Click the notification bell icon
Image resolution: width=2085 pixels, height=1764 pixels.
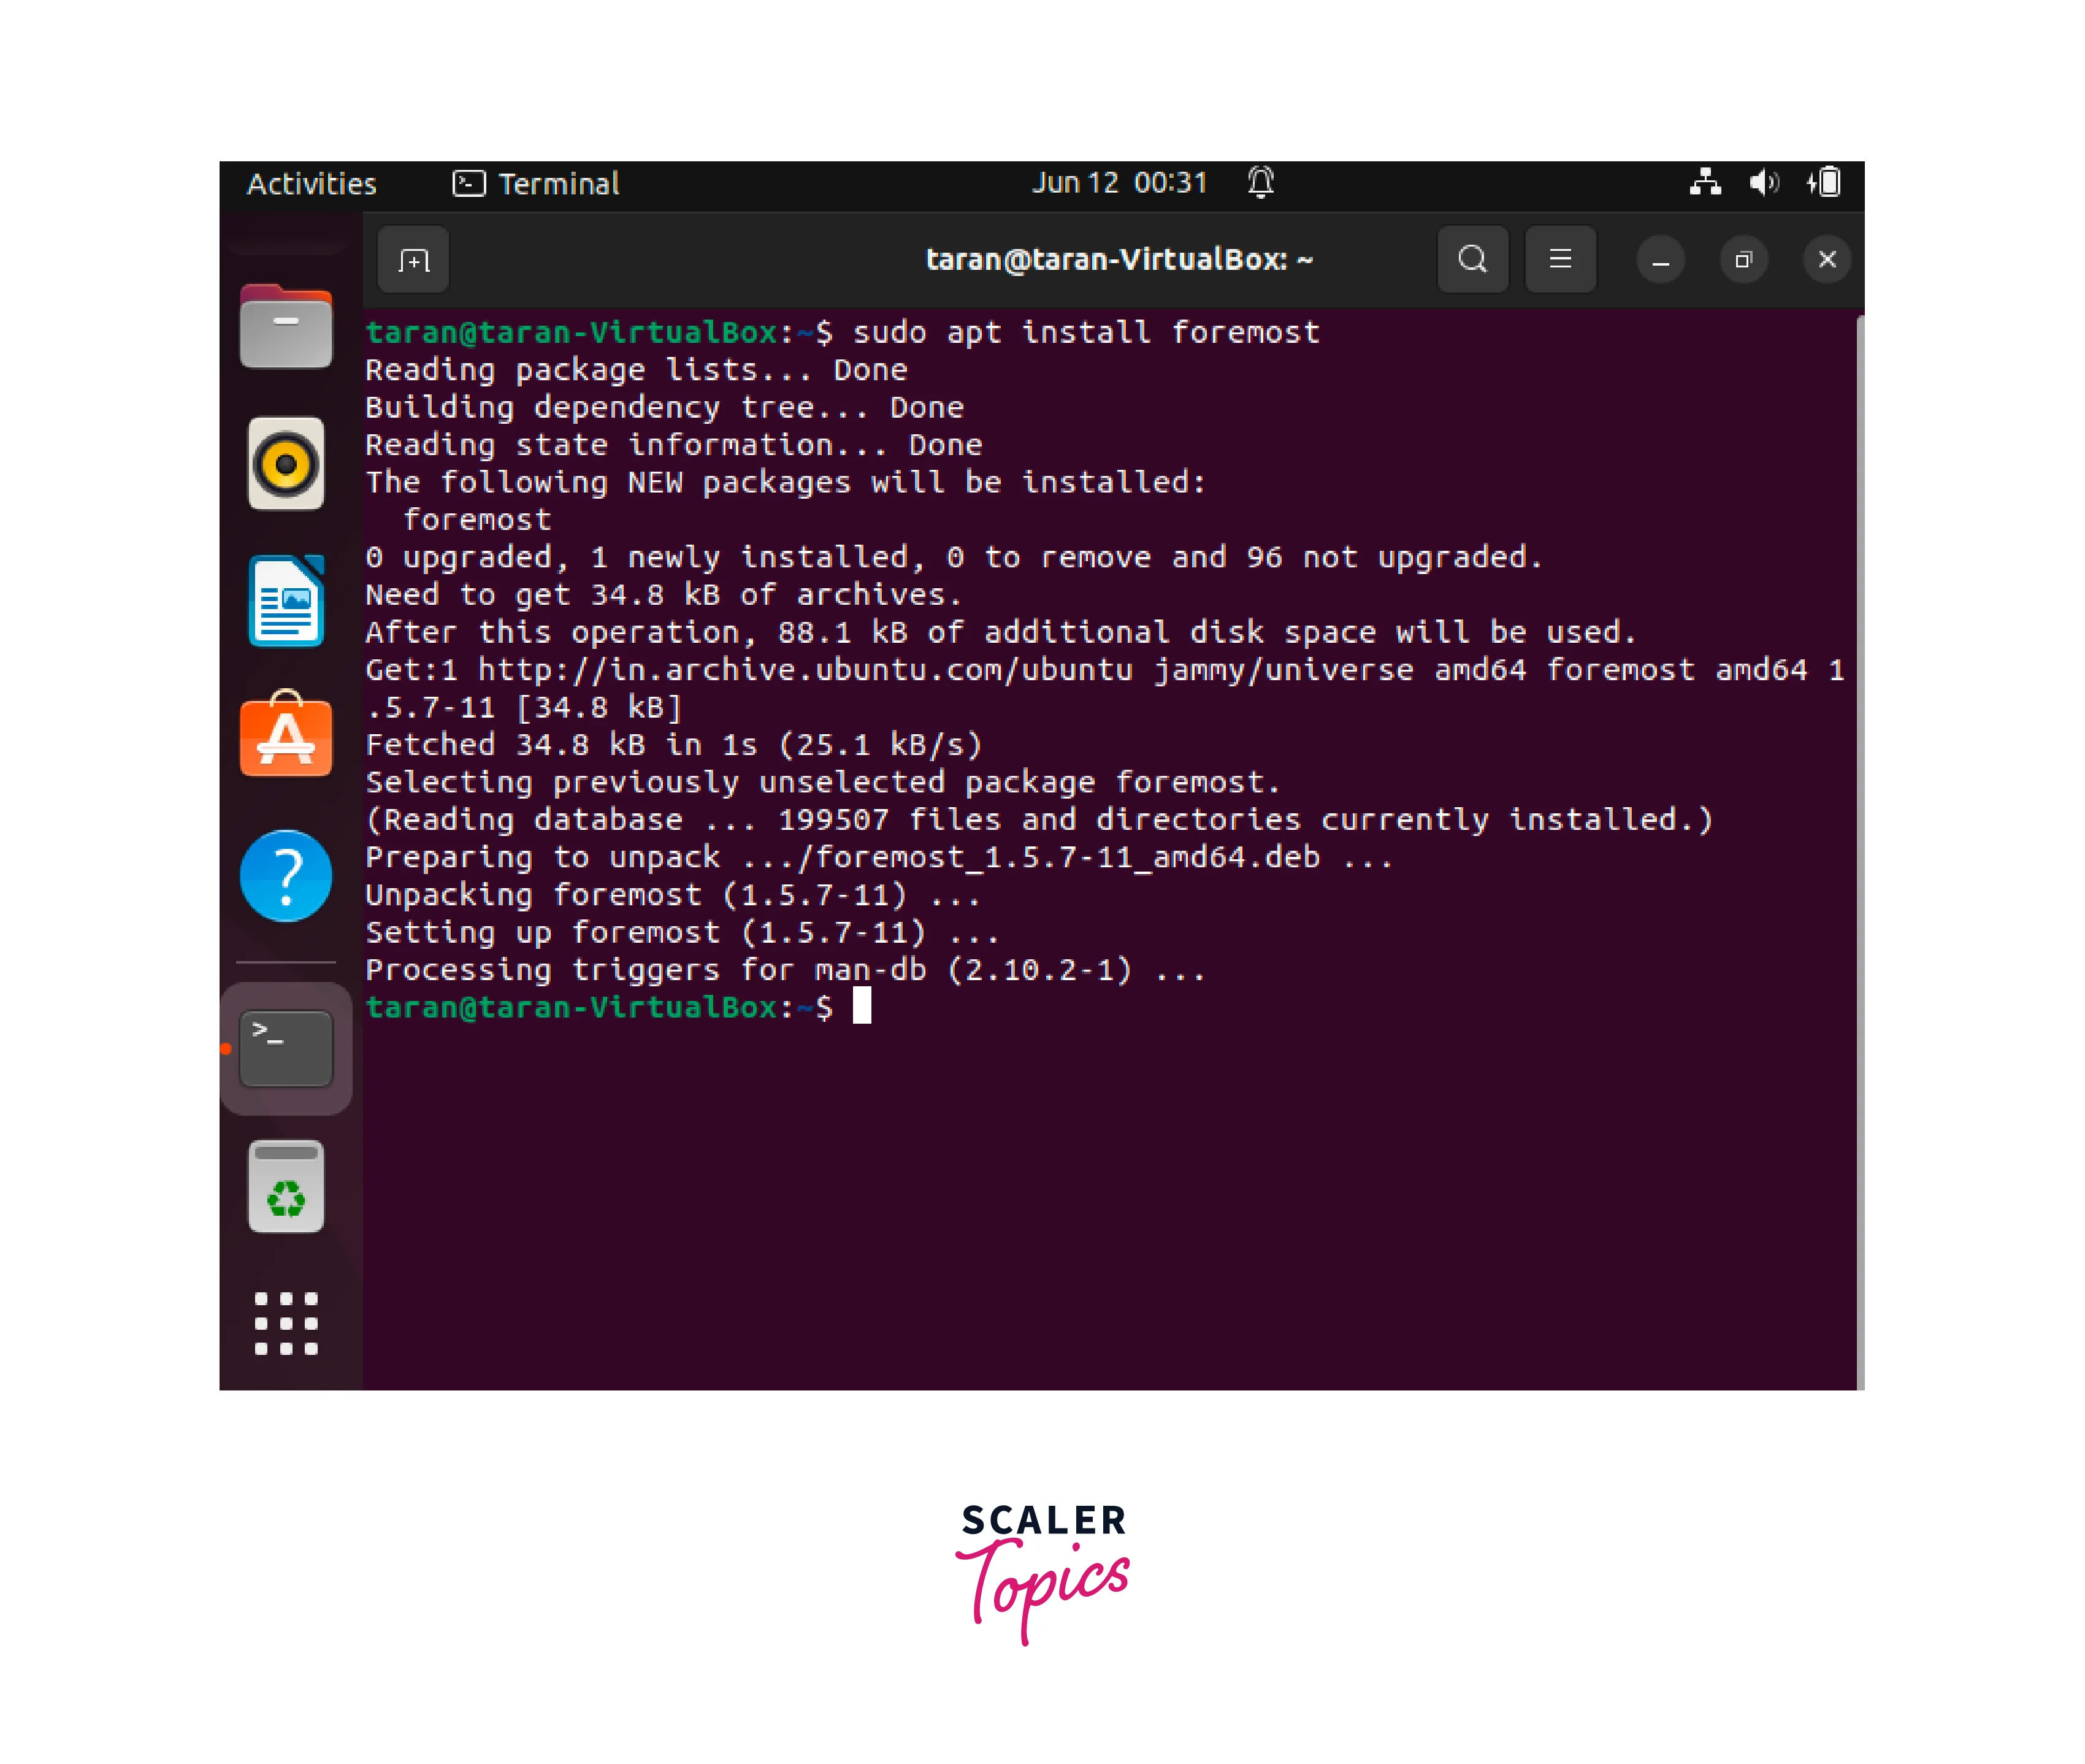pos(1261,183)
